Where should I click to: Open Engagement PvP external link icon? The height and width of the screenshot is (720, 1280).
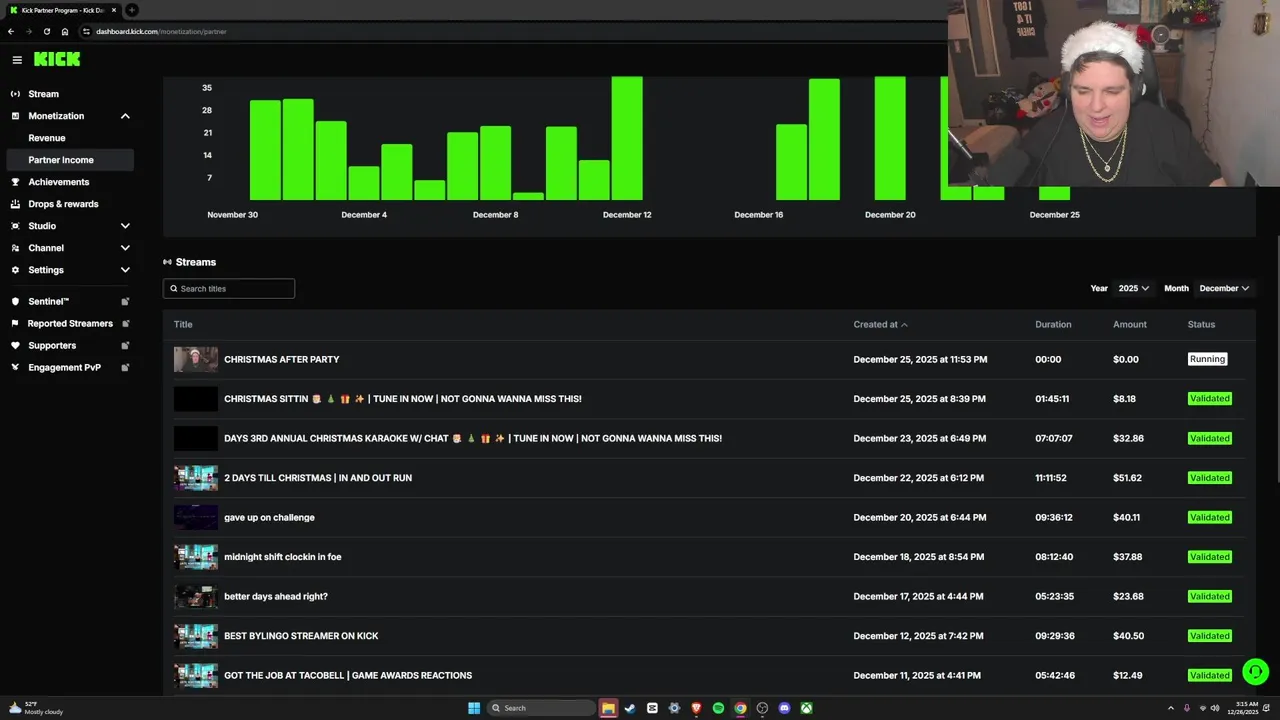tap(125, 367)
